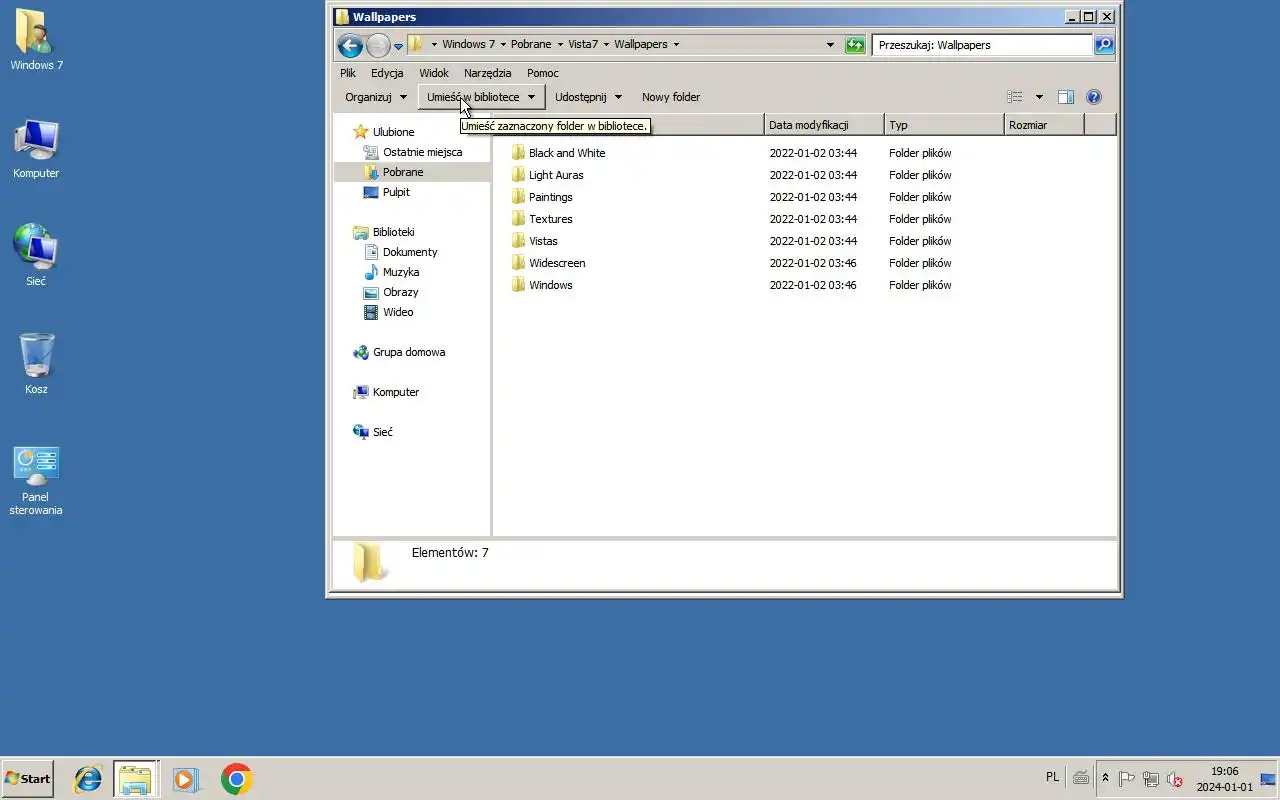Select the Windows 7 desktop icon
1280x800 pixels.
tap(36, 40)
